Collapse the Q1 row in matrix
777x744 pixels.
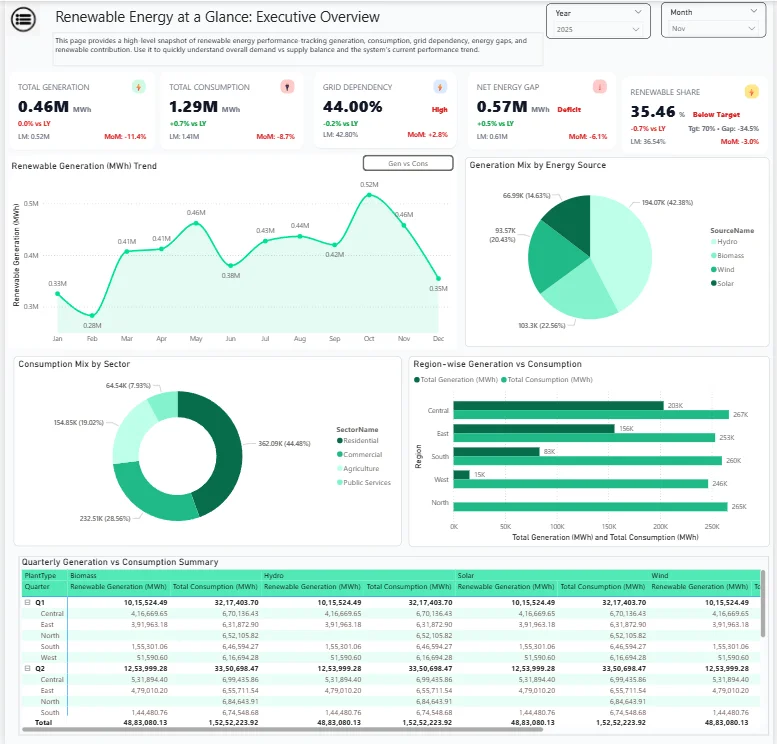27,603
